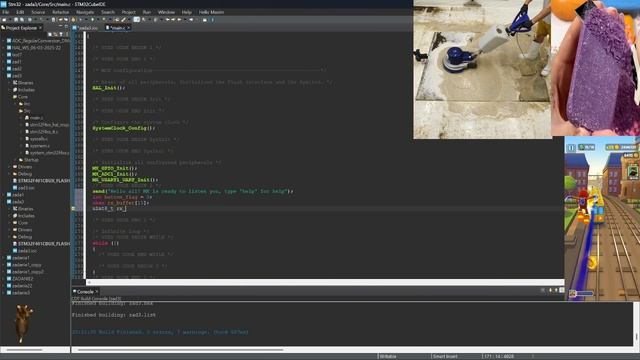Viewport: 640px width, 360px height.
Task: Select the zadanie1_copy2 project
Action: (25, 272)
